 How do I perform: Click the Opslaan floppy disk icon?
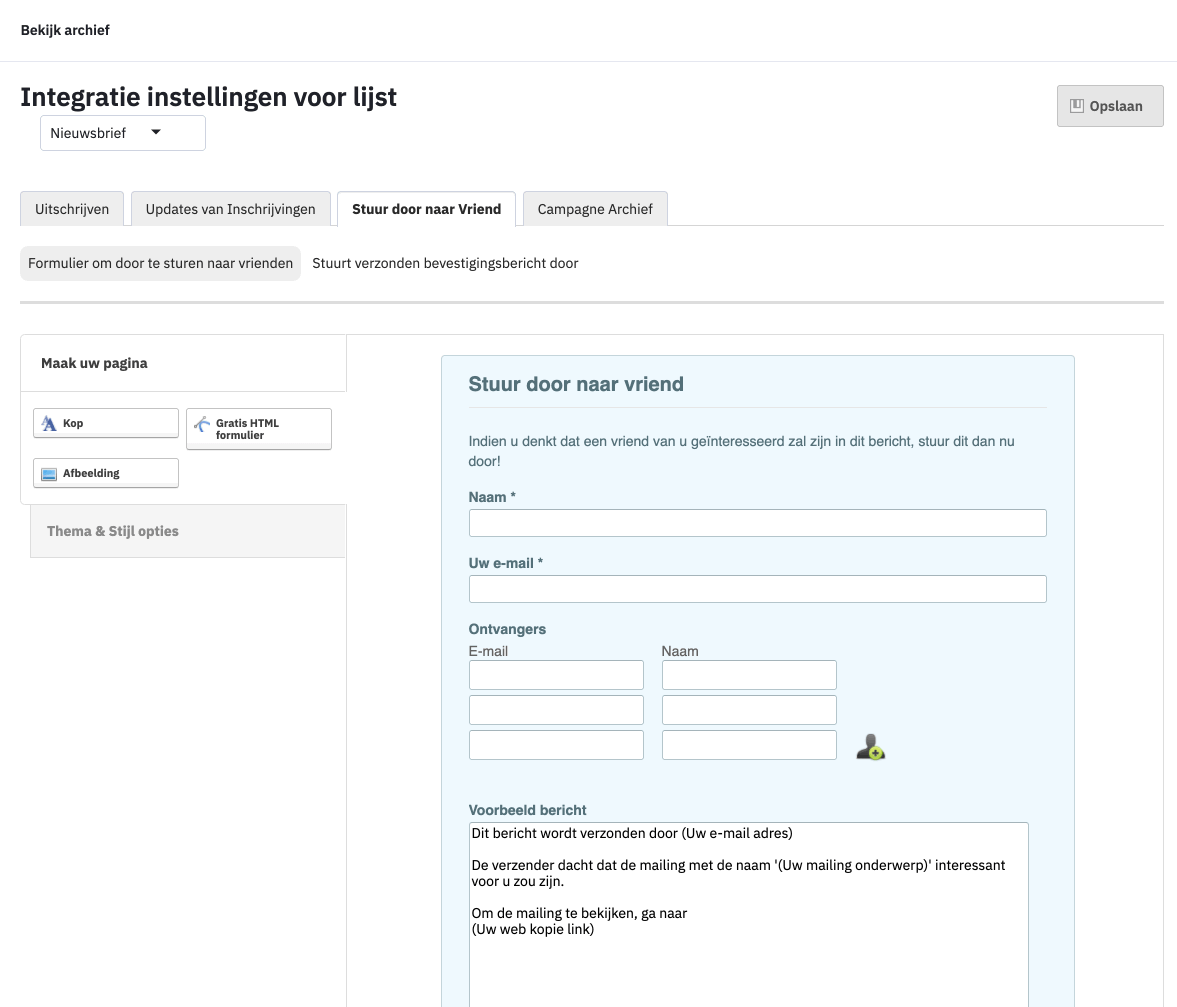(x=1076, y=106)
